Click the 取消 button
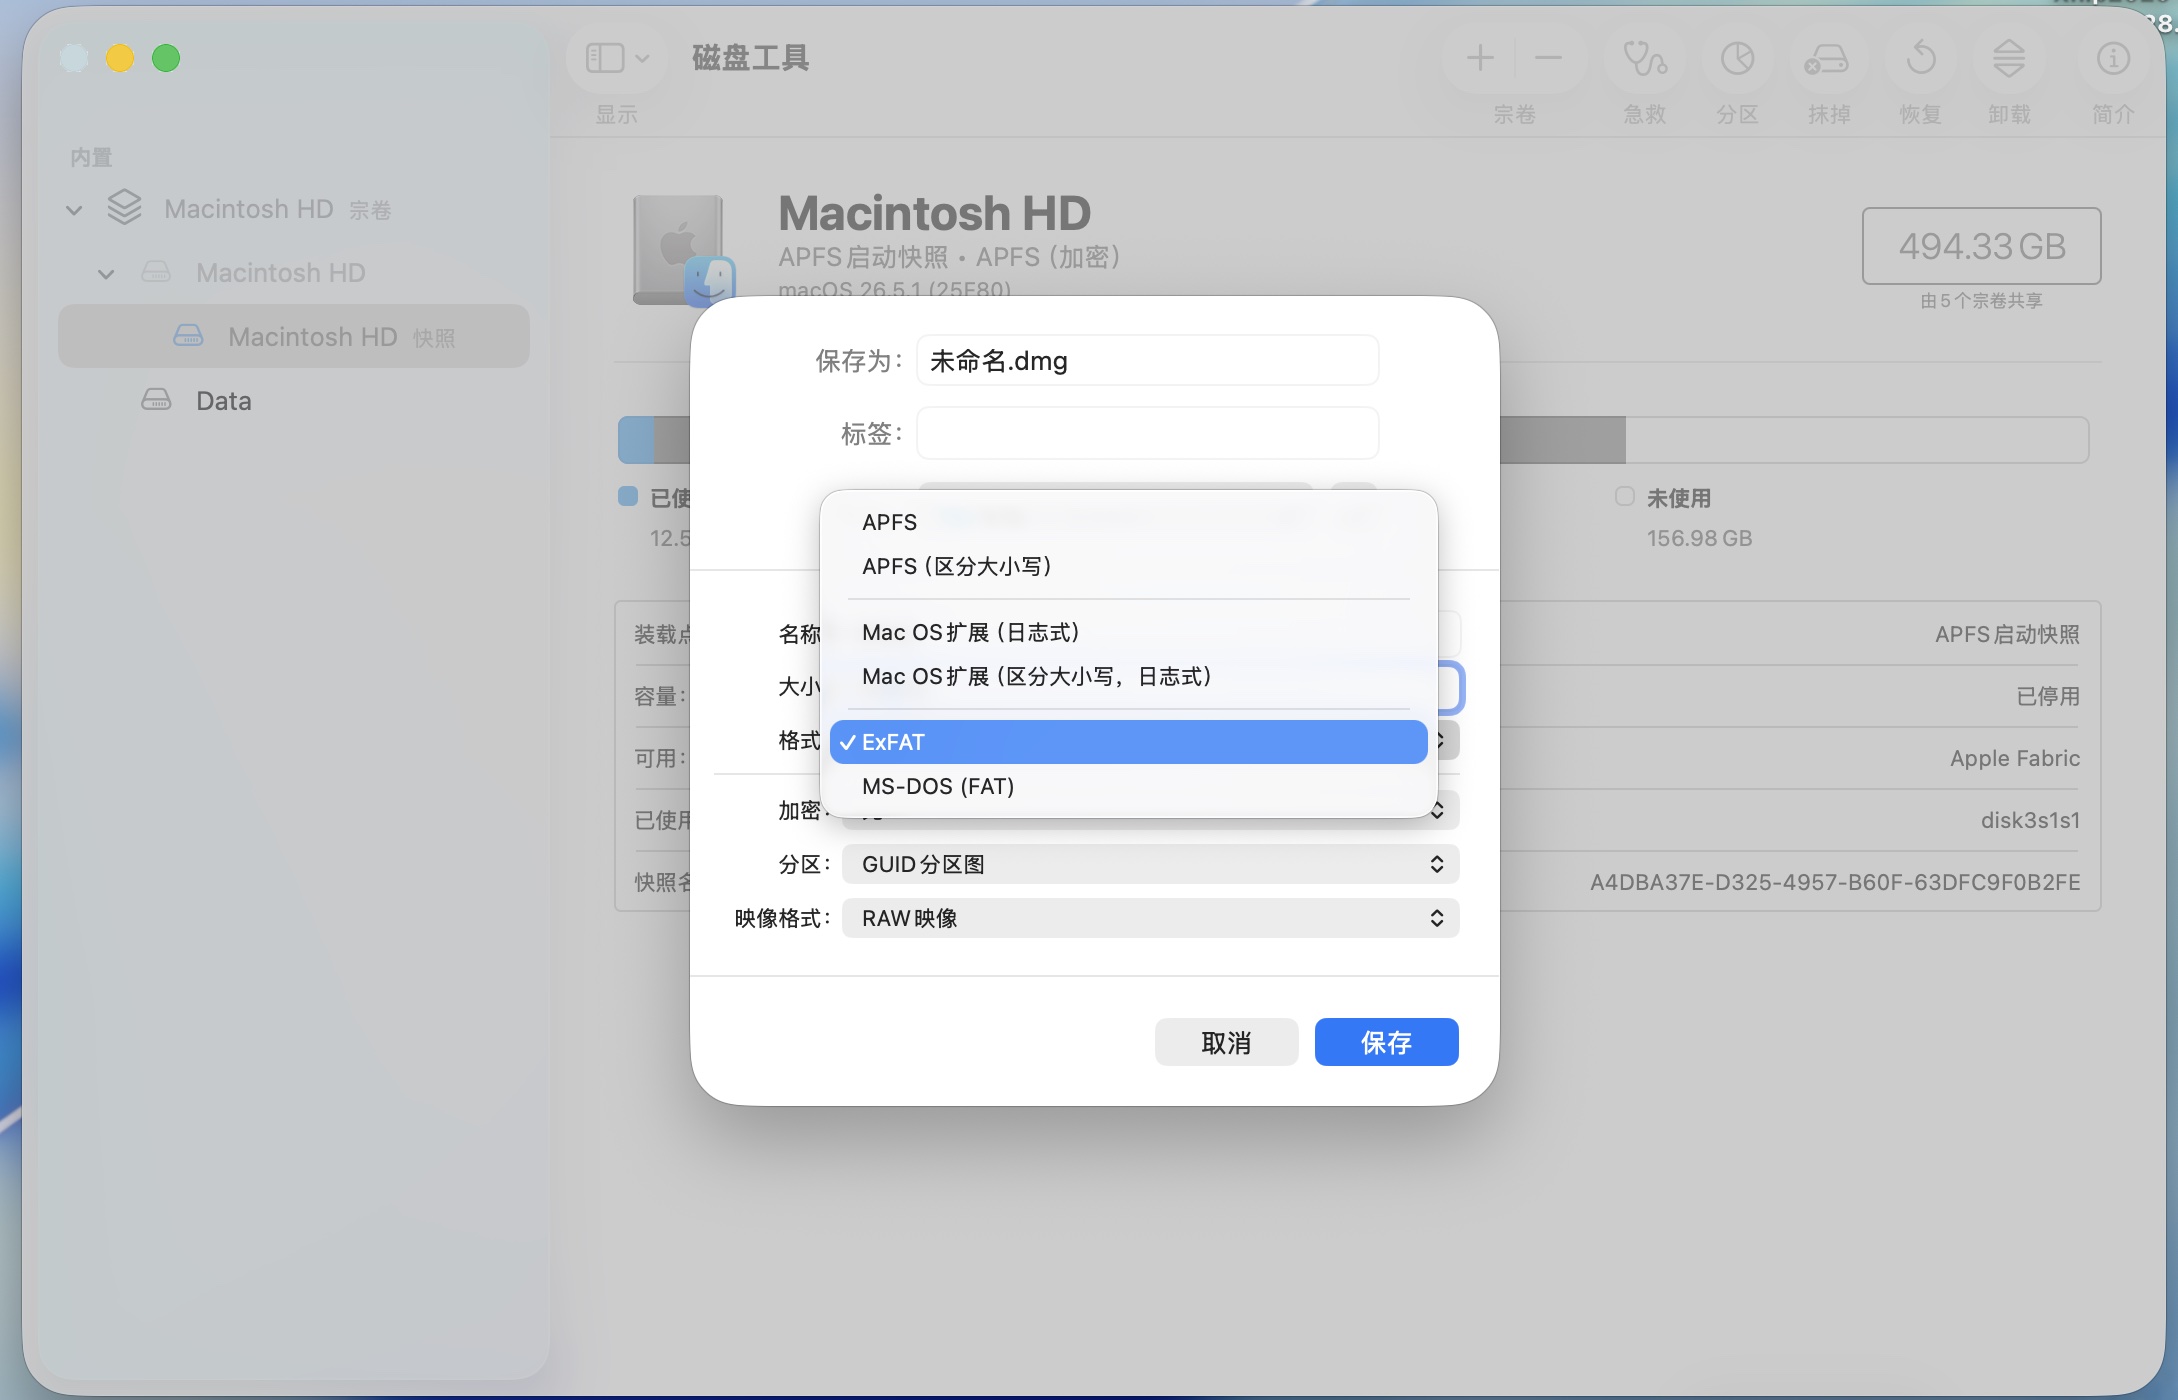Screen dimensions: 2178x1400 (1226, 1042)
